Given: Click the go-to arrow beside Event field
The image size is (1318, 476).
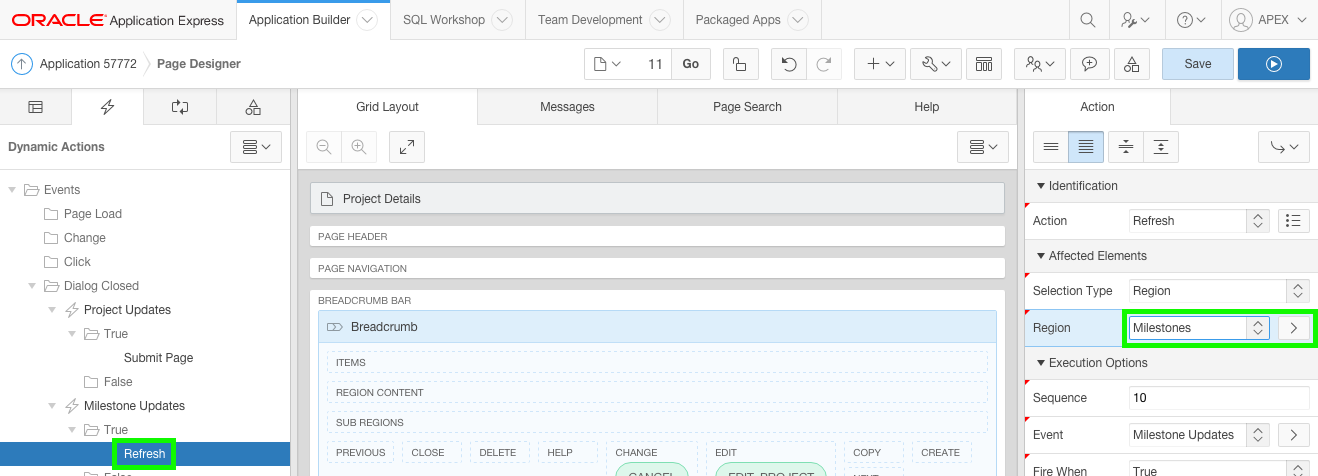Looking at the screenshot, I should pos(1294,435).
